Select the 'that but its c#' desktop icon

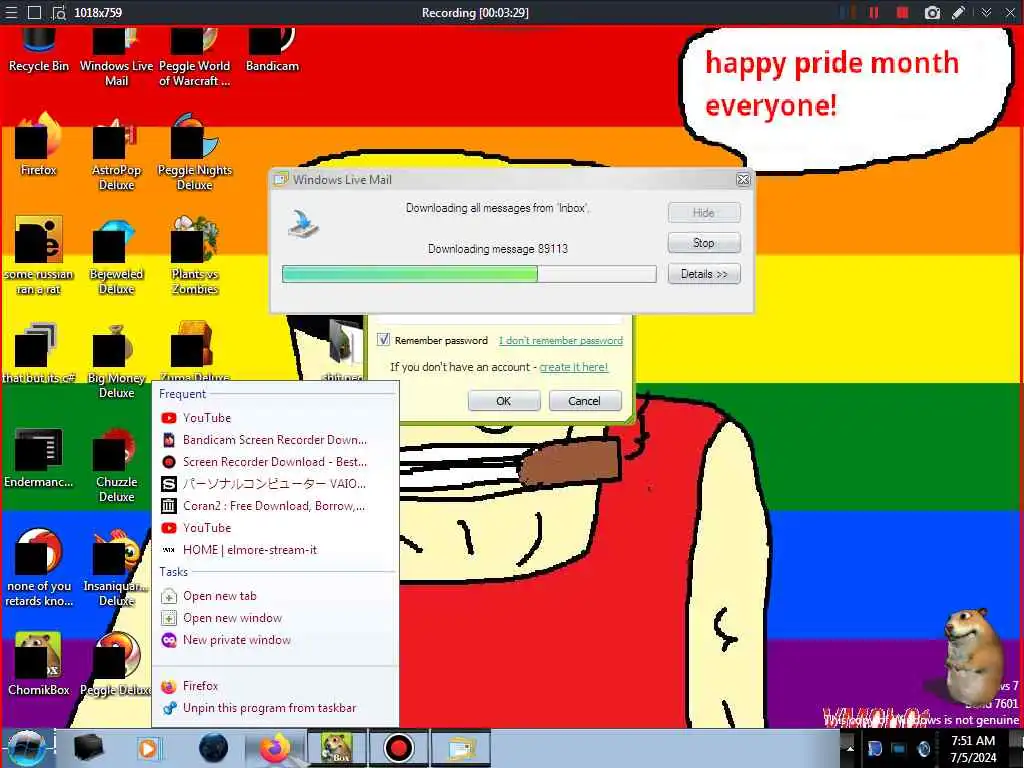coord(39,353)
